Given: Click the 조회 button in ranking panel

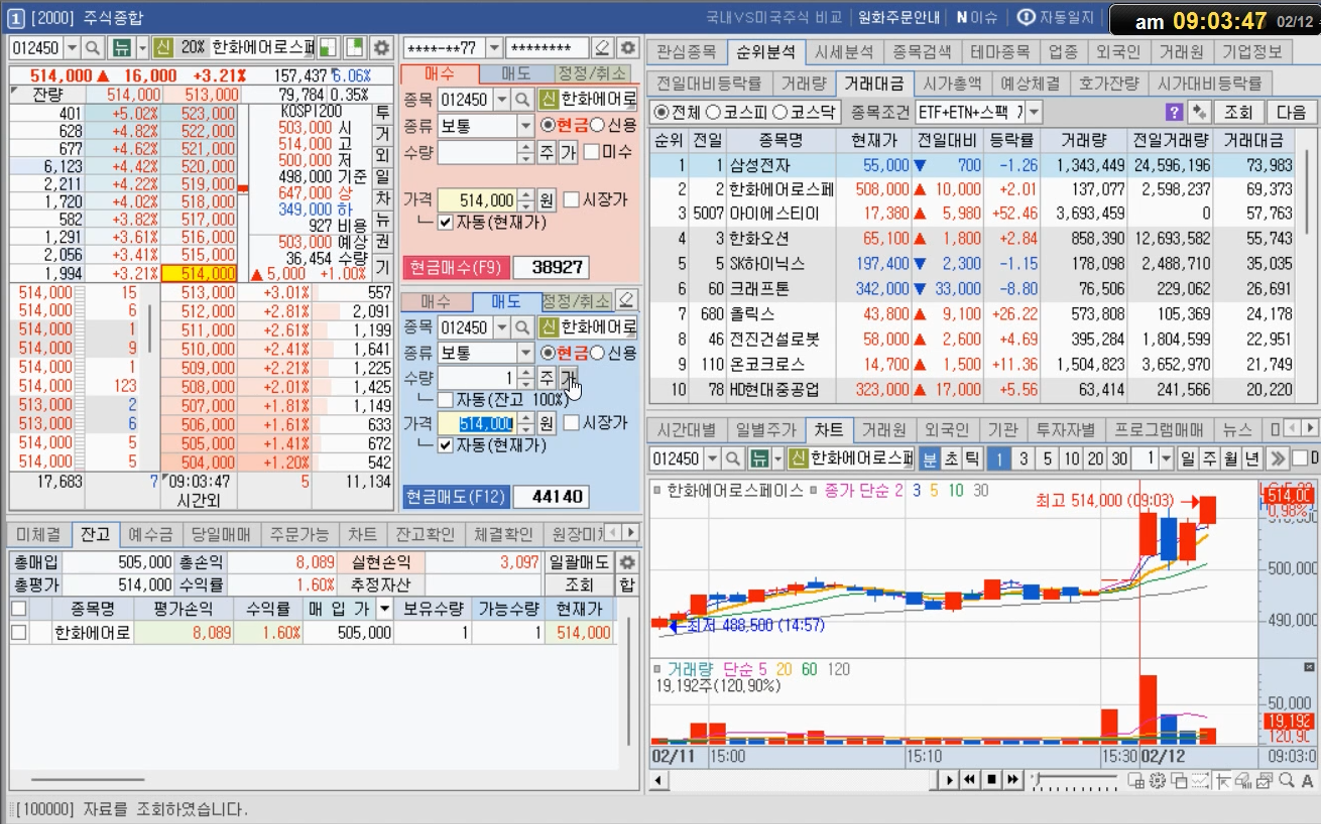Looking at the screenshot, I should (x=1238, y=111).
